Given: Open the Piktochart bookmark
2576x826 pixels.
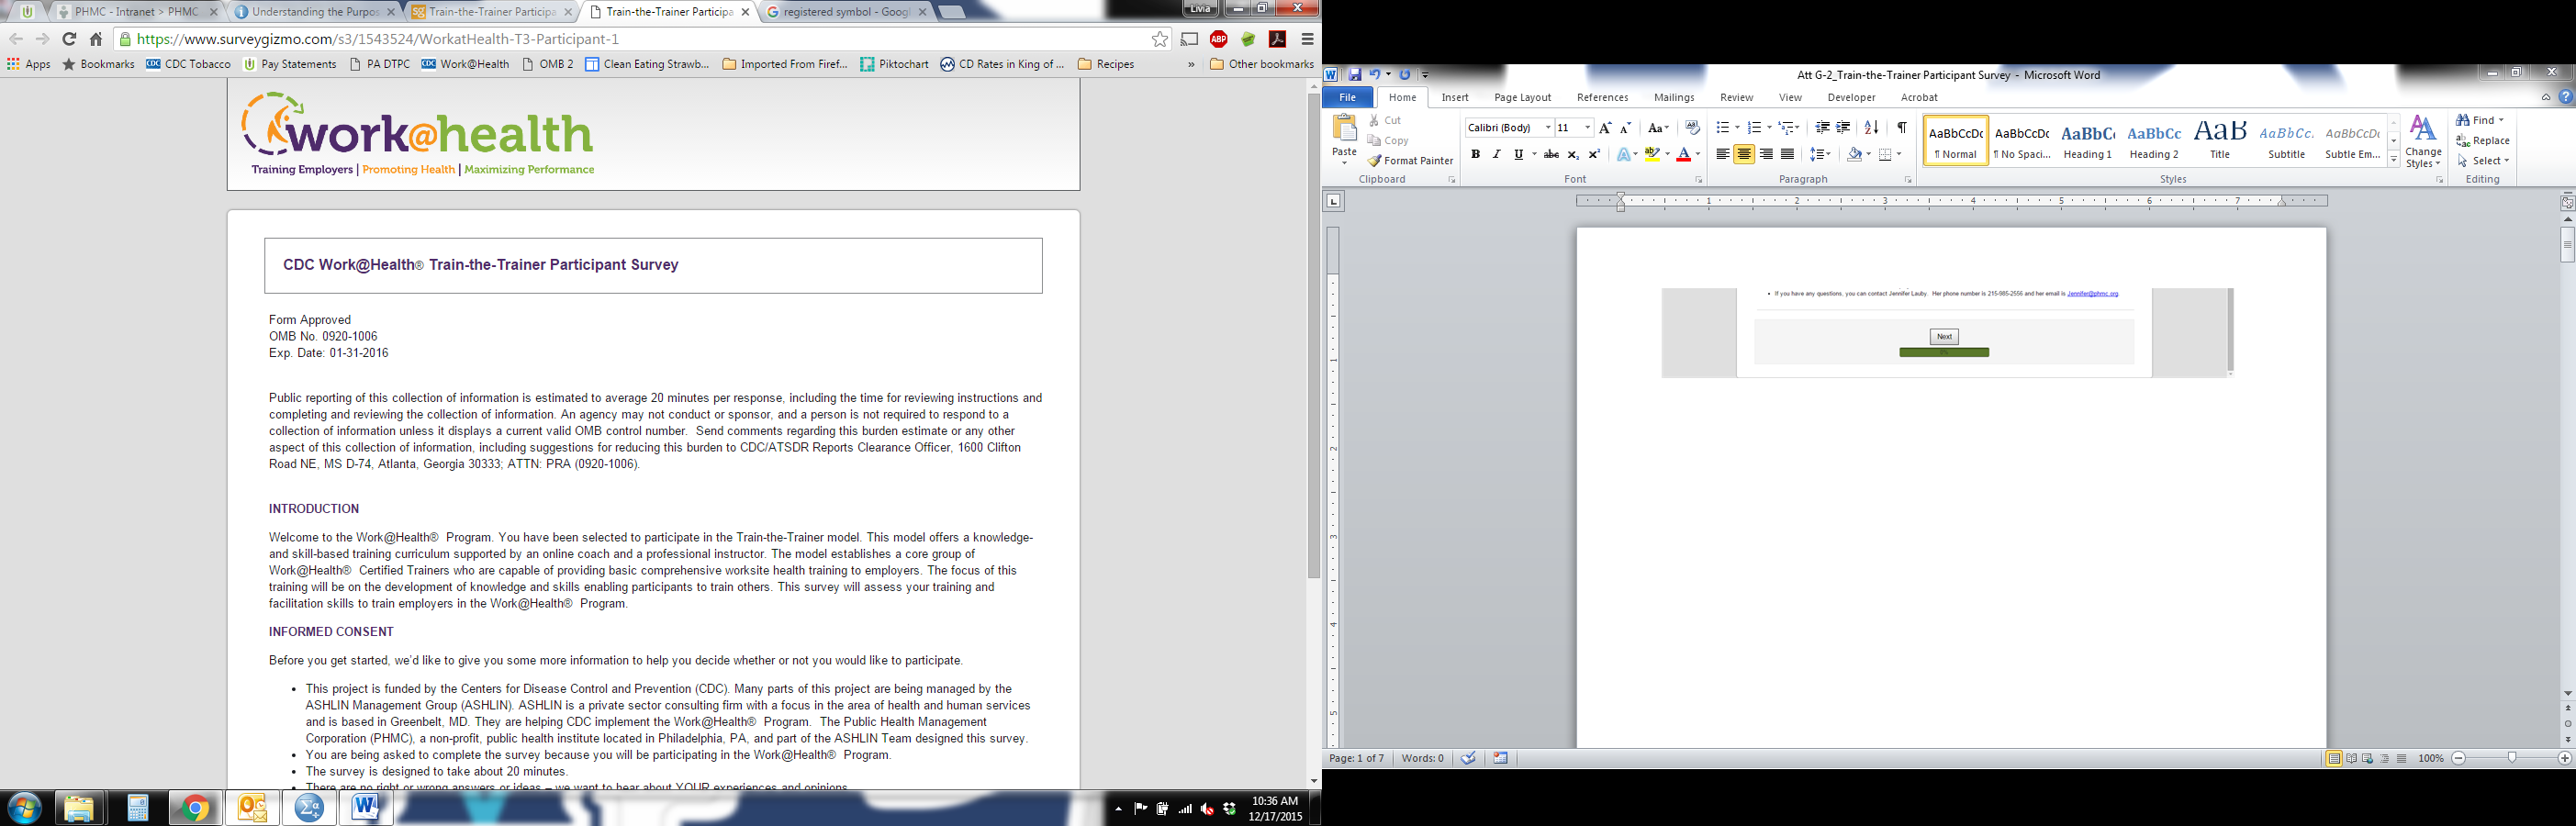Looking at the screenshot, I should pos(894,64).
